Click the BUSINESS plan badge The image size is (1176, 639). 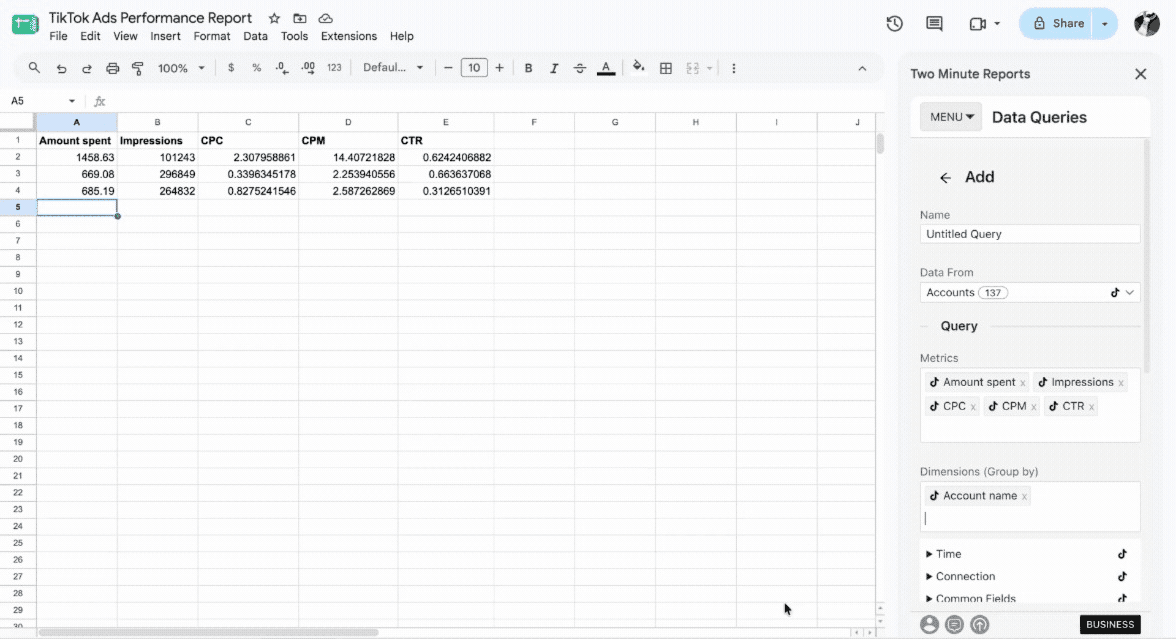pyautogui.click(x=1110, y=624)
